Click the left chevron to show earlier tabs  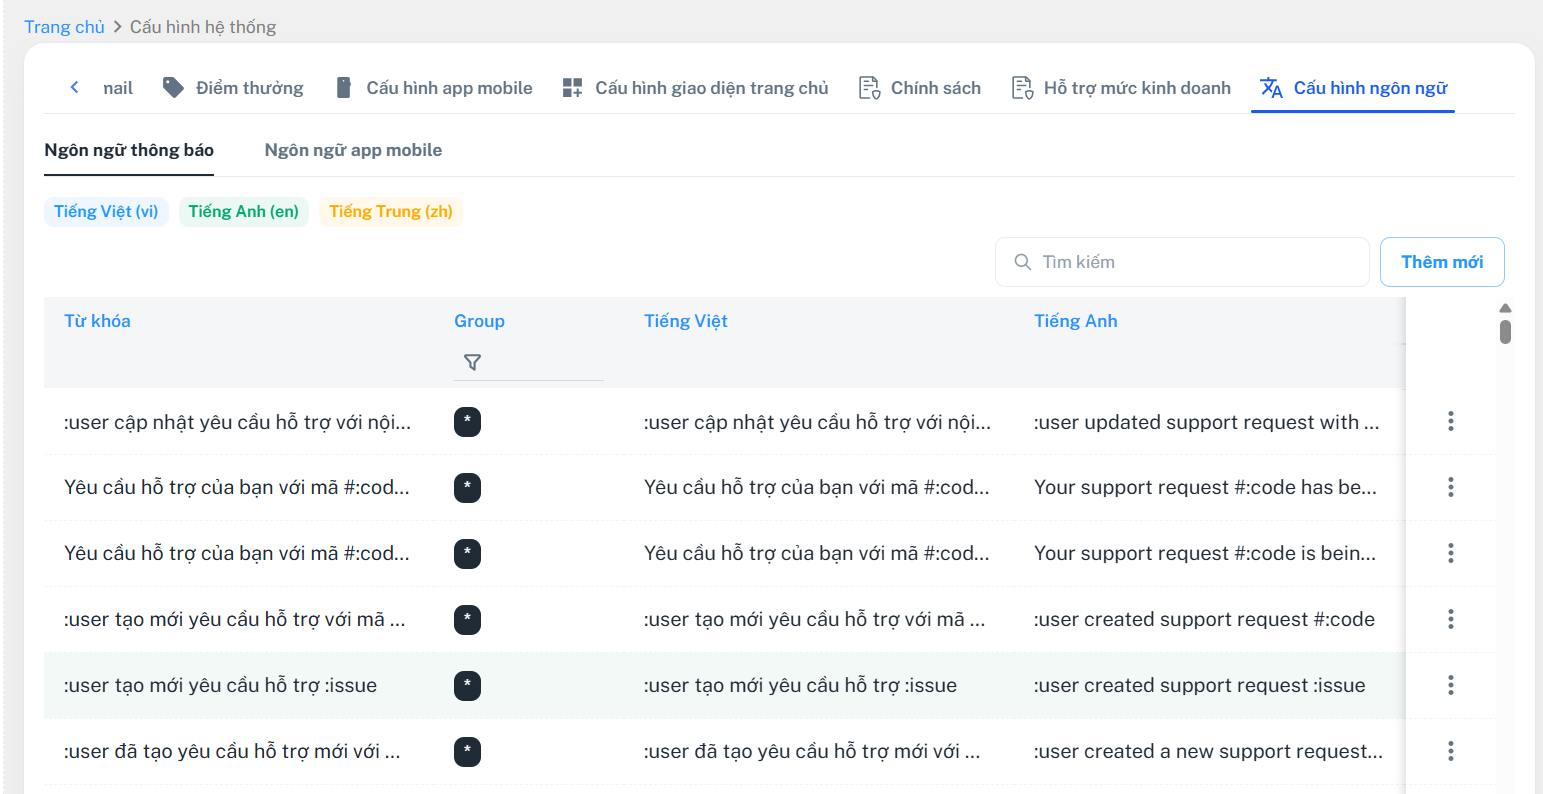pyautogui.click(x=74, y=88)
